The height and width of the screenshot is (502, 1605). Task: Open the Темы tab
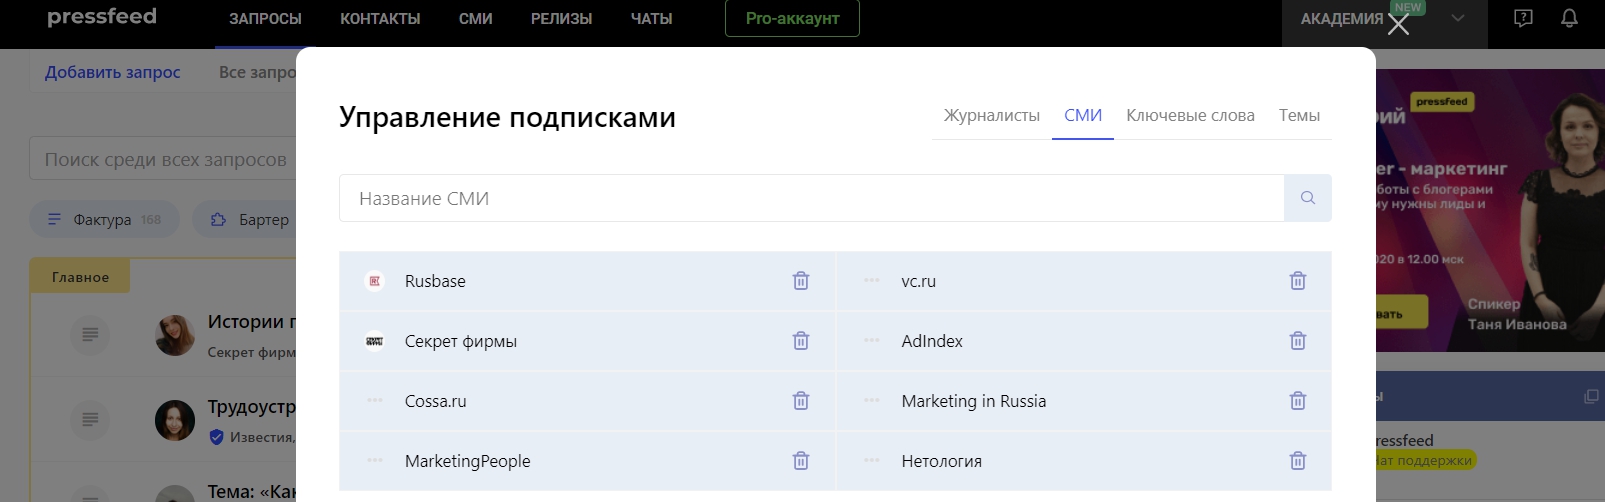point(1299,116)
